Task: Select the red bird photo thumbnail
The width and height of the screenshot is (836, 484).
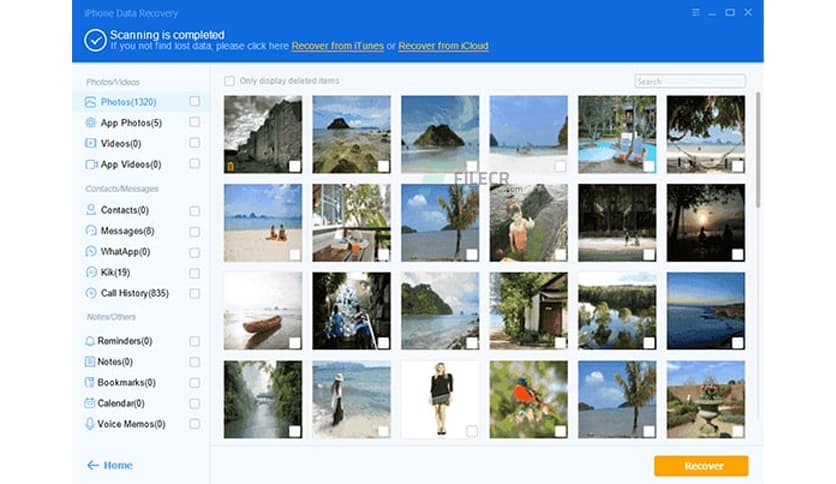Action: (x=528, y=399)
